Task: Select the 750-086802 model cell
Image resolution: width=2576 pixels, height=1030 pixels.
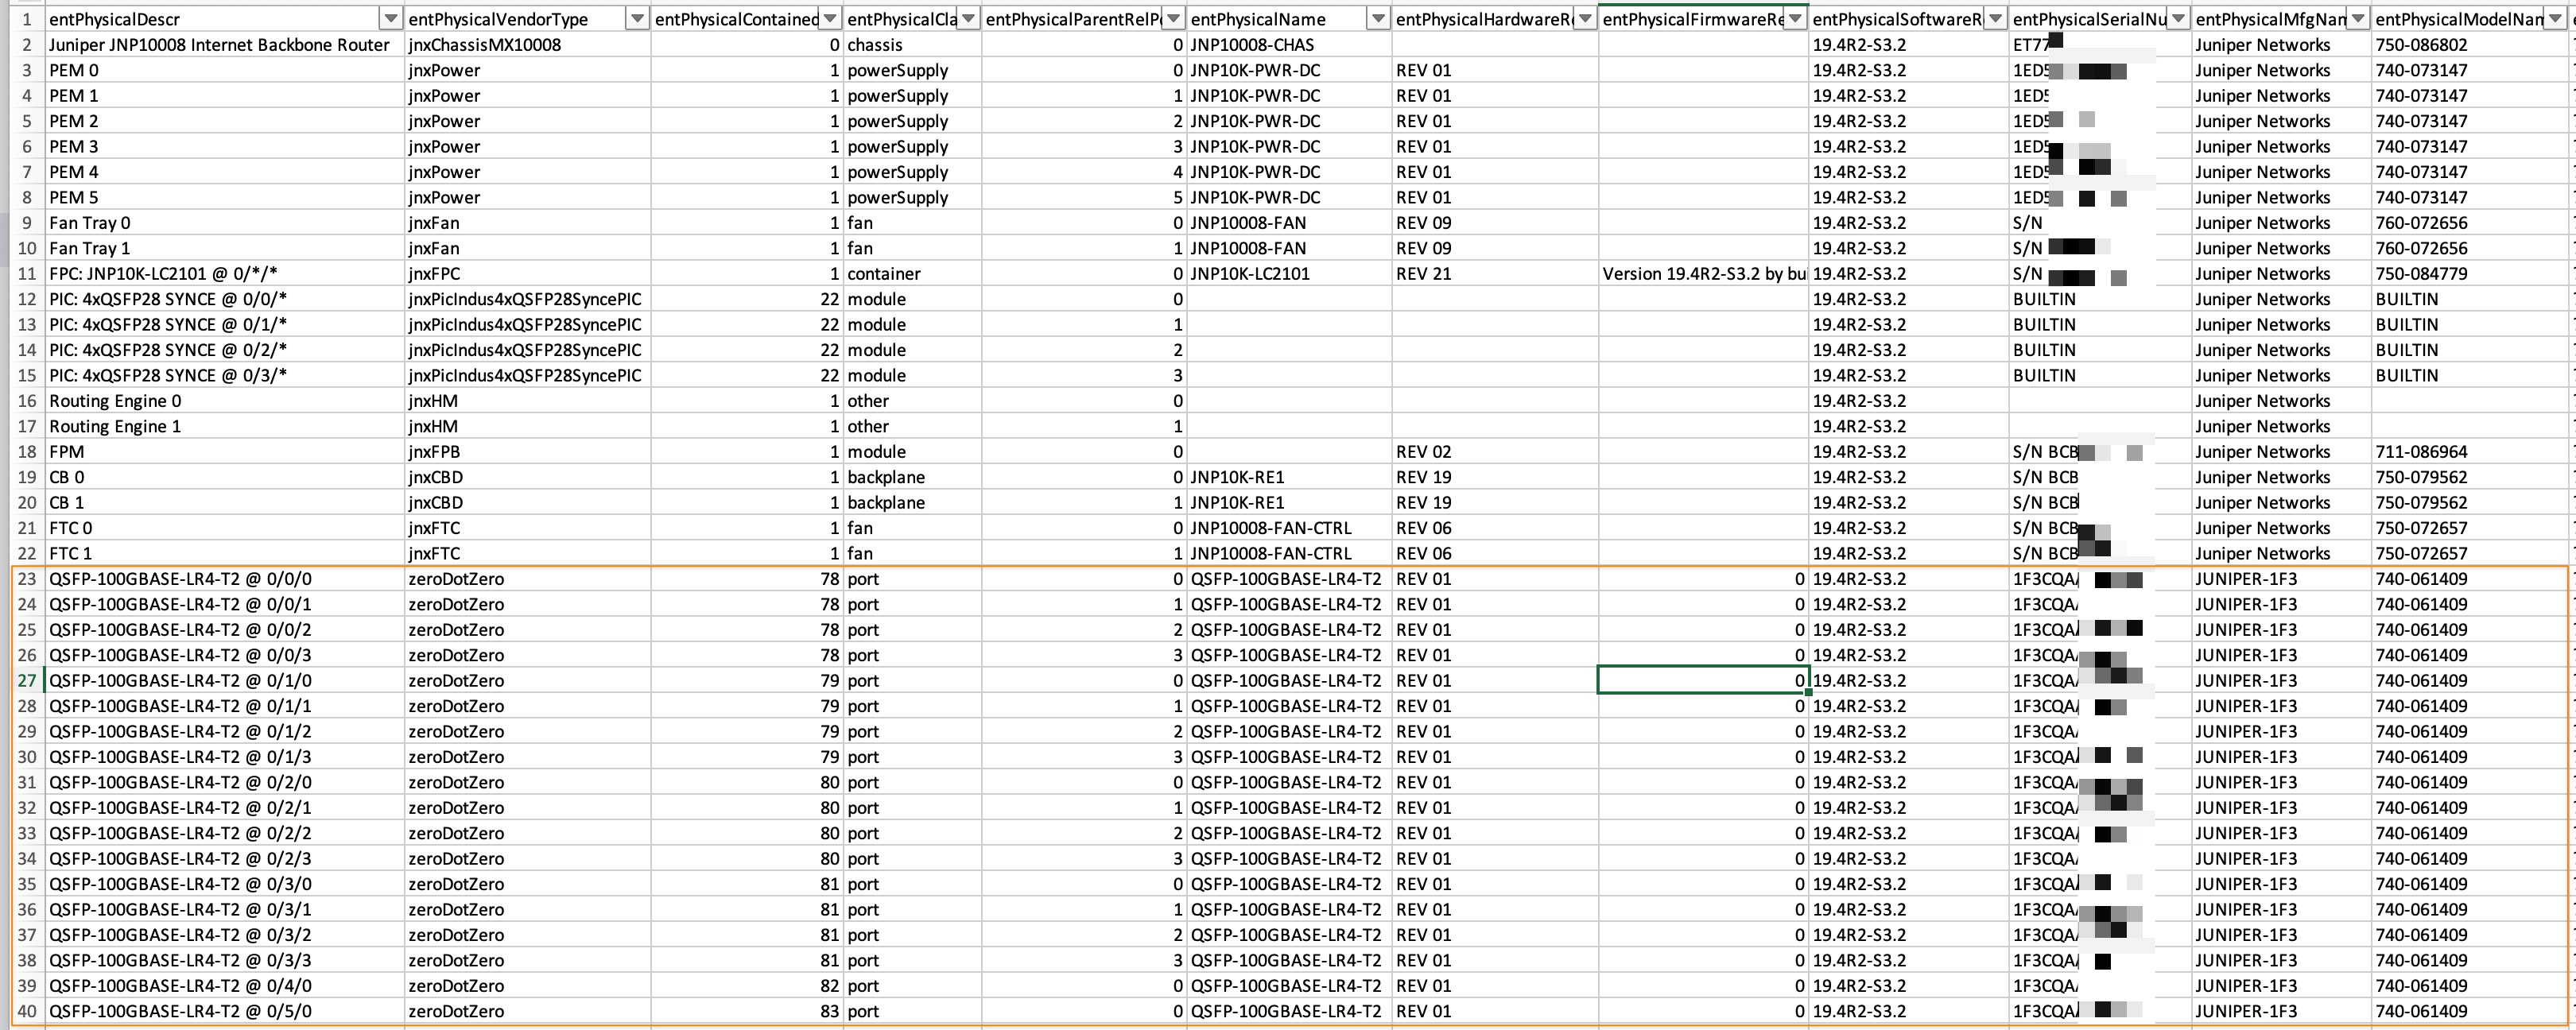Action: [x=2469, y=45]
